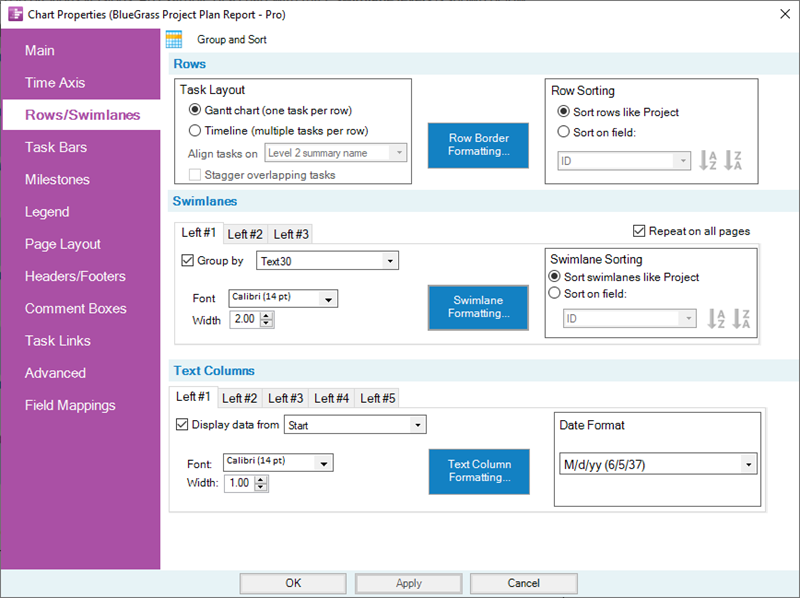
Task: Switch to the Left #2 Swimlanes tab
Action: 244,233
